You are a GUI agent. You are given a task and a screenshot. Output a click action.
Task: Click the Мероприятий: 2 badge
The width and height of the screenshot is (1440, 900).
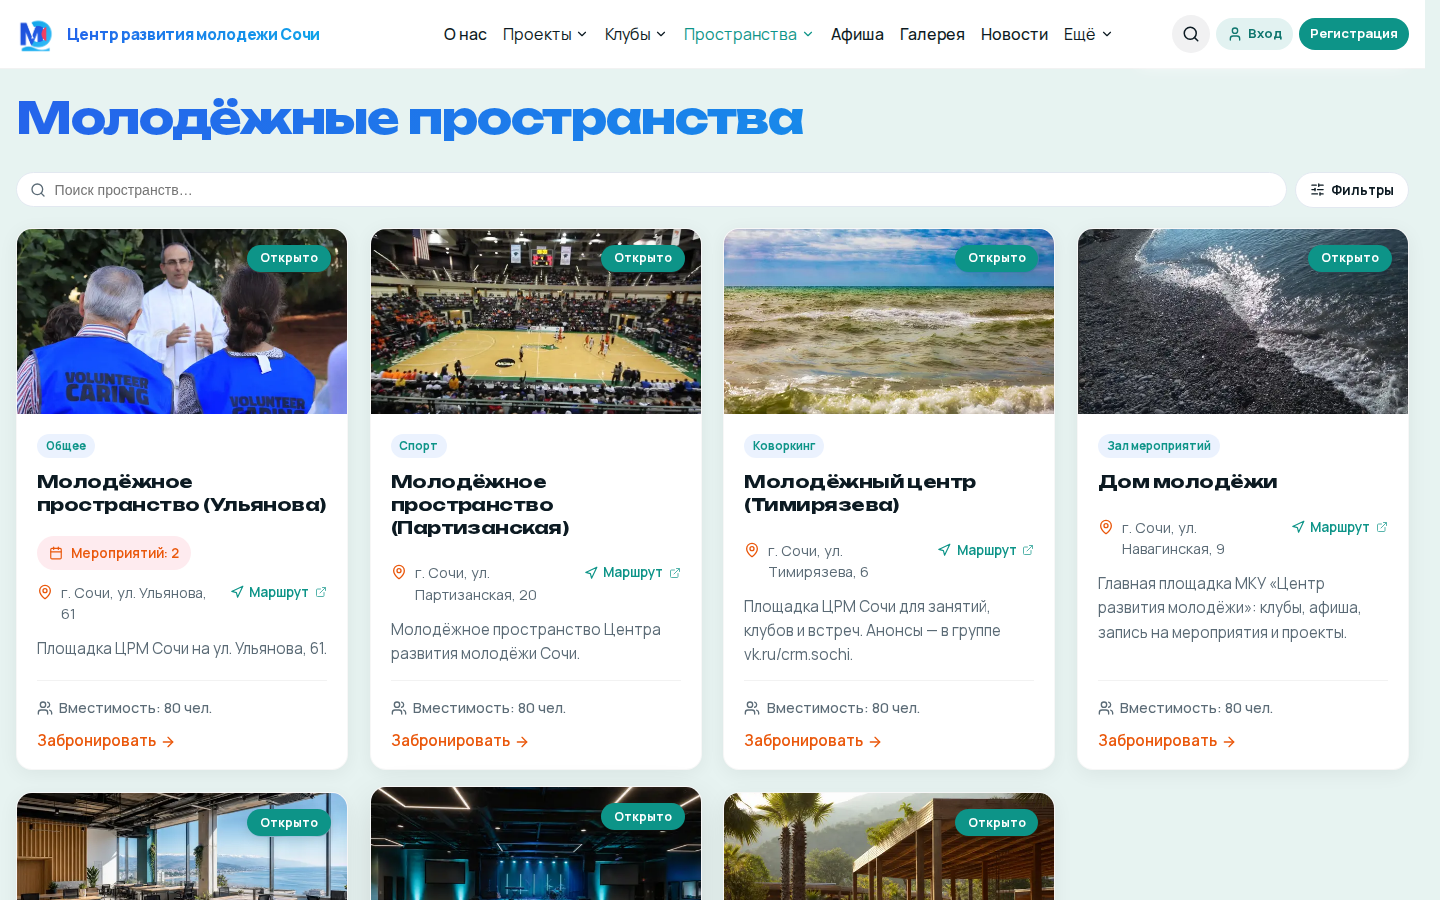[x=114, y=553]
